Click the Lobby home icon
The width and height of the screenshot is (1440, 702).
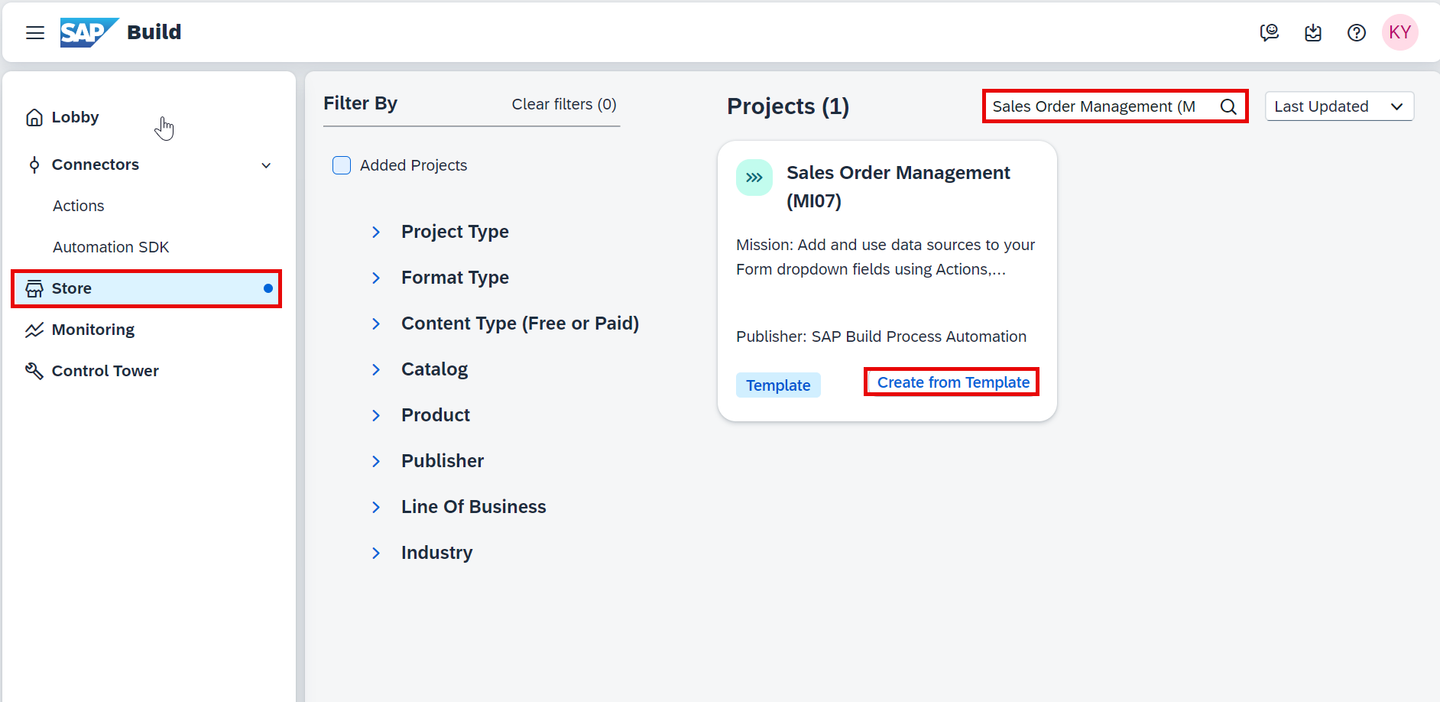click(x=34, y=117)
